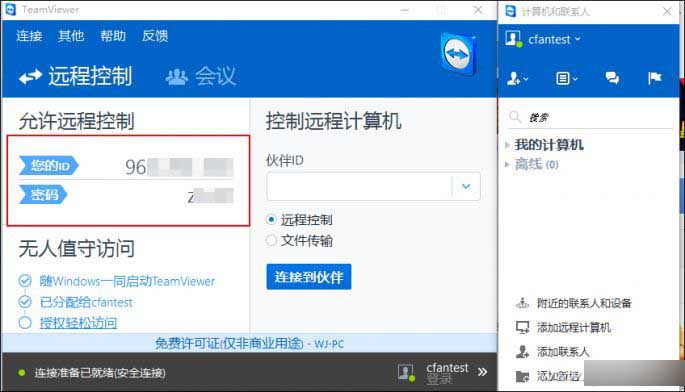Click the contacts window title icon
This screenshot has height=392, width=685.
[510, 11]
